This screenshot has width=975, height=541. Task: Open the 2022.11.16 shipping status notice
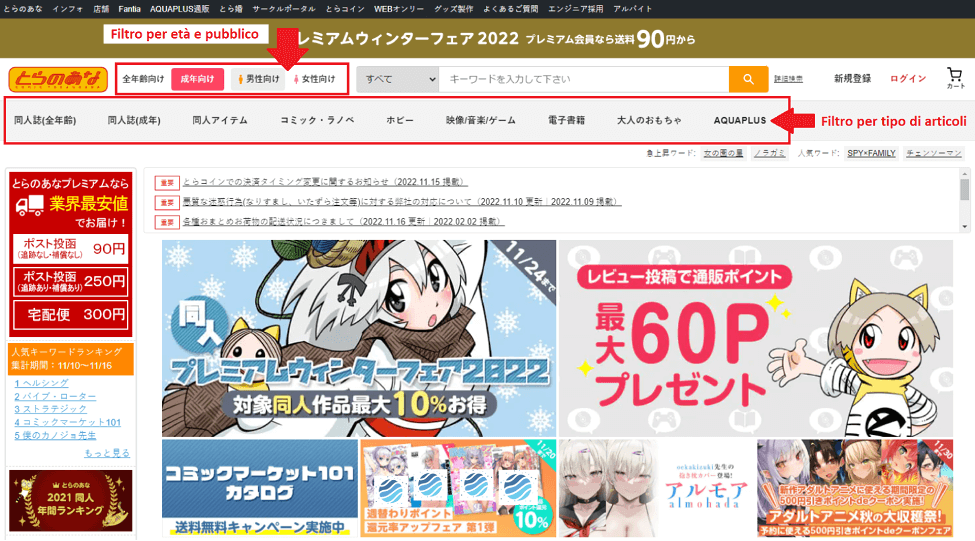[x=343, y=221]
